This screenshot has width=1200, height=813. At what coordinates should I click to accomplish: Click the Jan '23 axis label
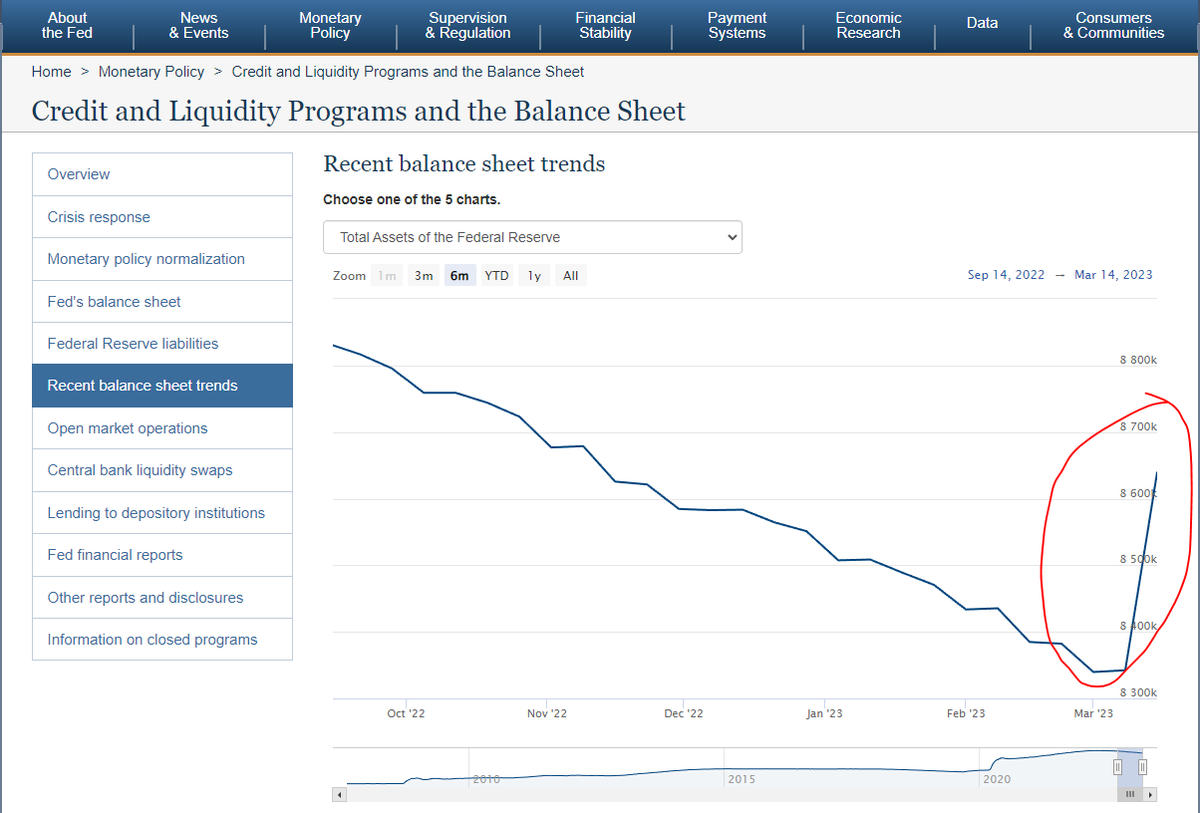pyautogui.click(x=824, y=713)
